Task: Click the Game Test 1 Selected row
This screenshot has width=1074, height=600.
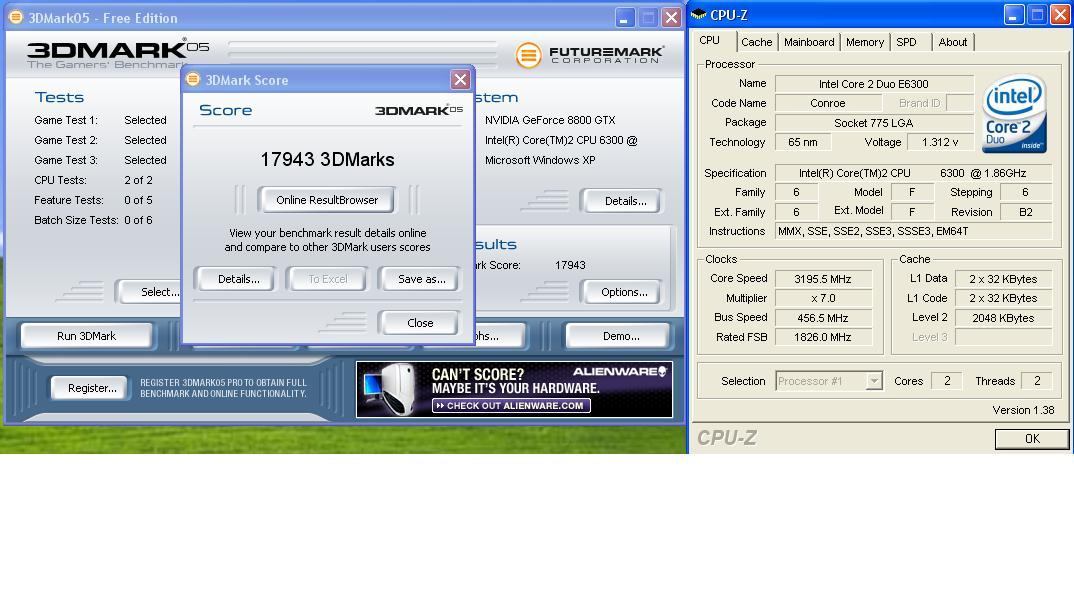Action: pos(101,120)
